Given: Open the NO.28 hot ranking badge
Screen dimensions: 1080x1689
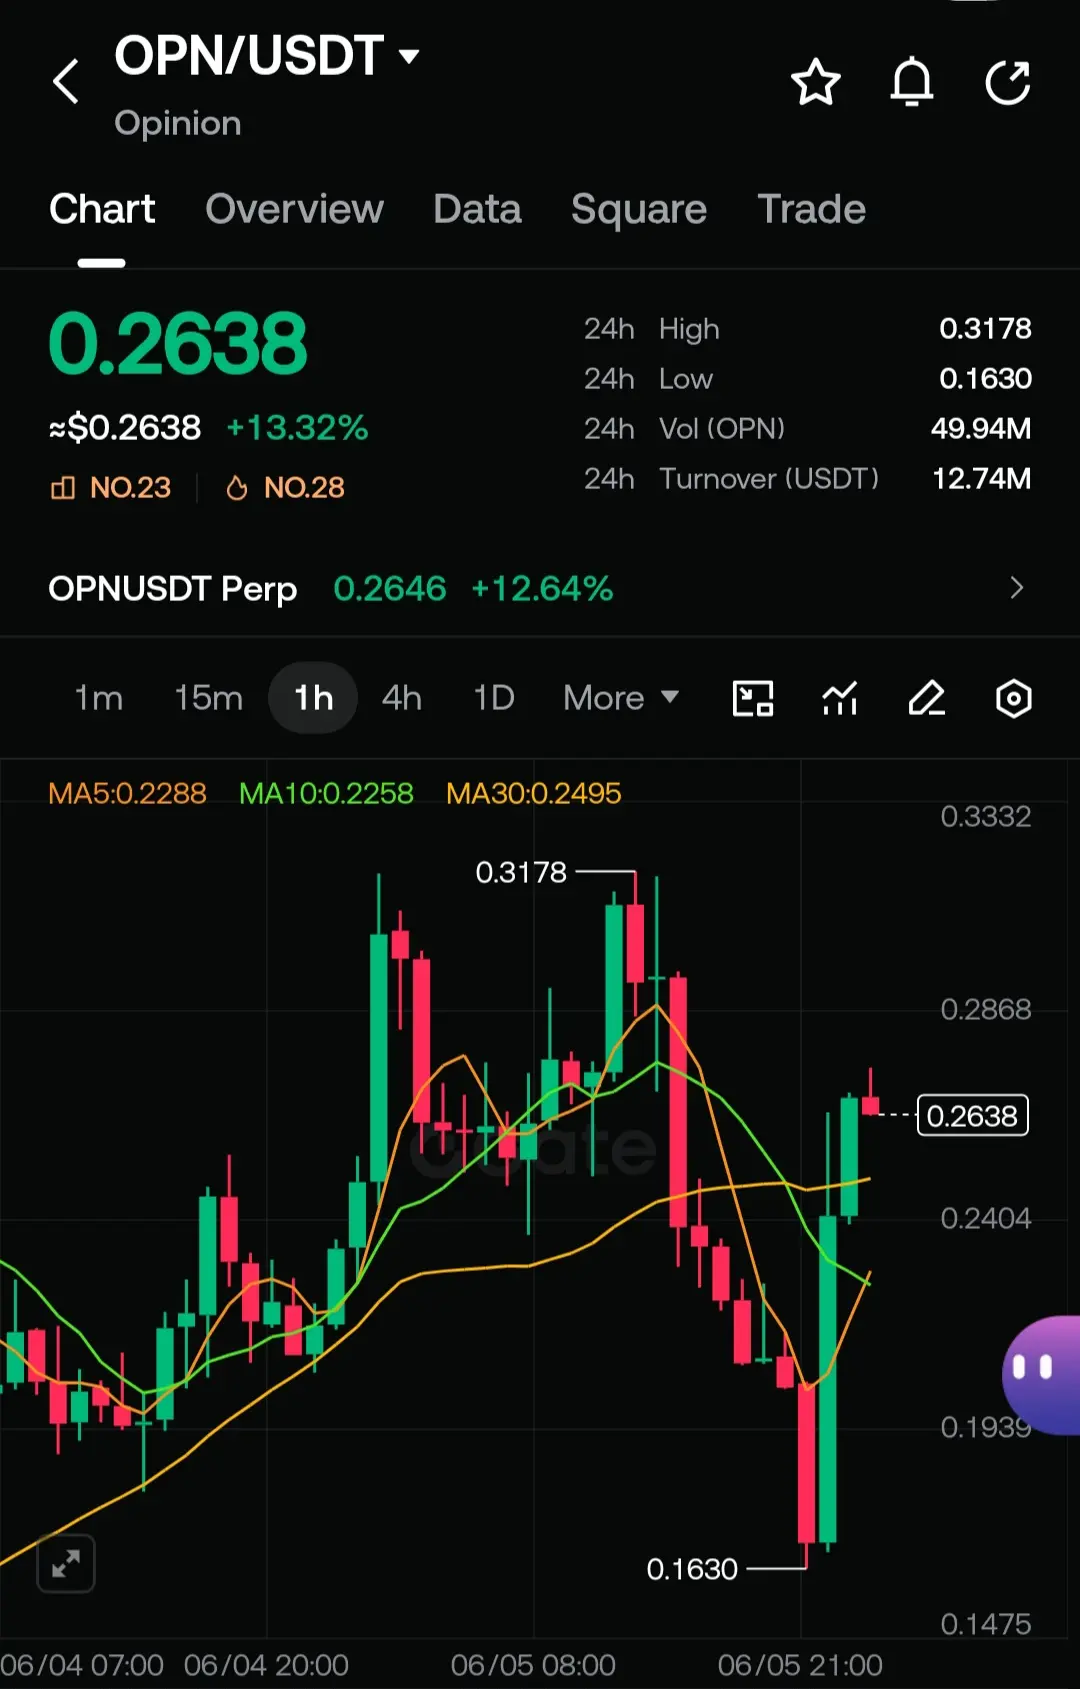Looking at the screenshot, I should pos(285,487).
